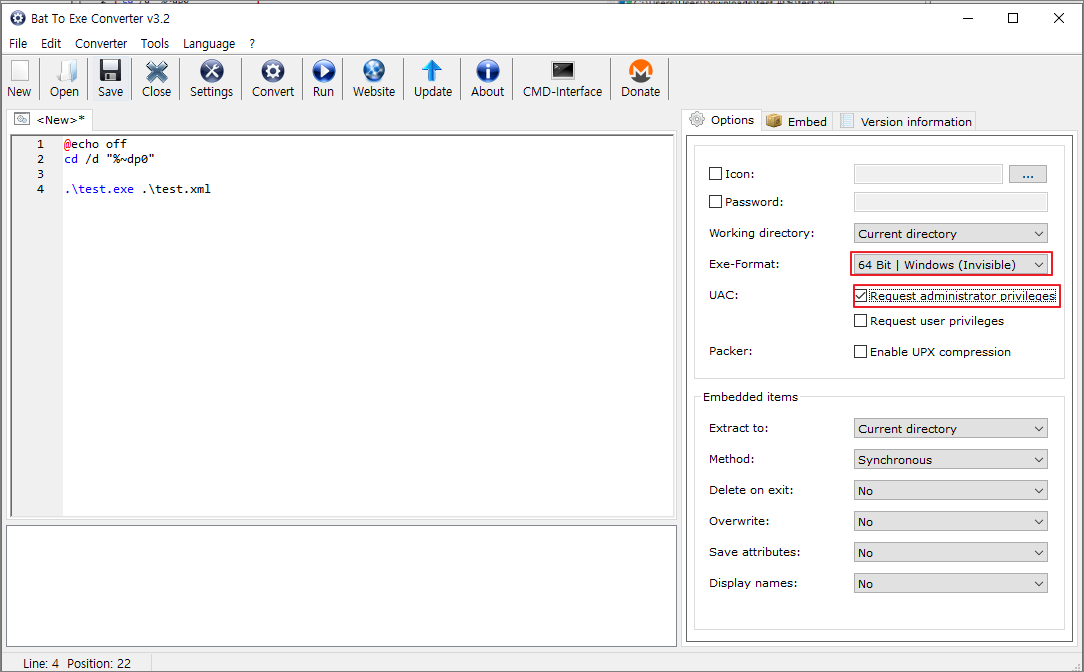This screenshot has height=672, width=1084.
Task: Click code line cd /d "%~dp0"
Action: tap(109, 159)
